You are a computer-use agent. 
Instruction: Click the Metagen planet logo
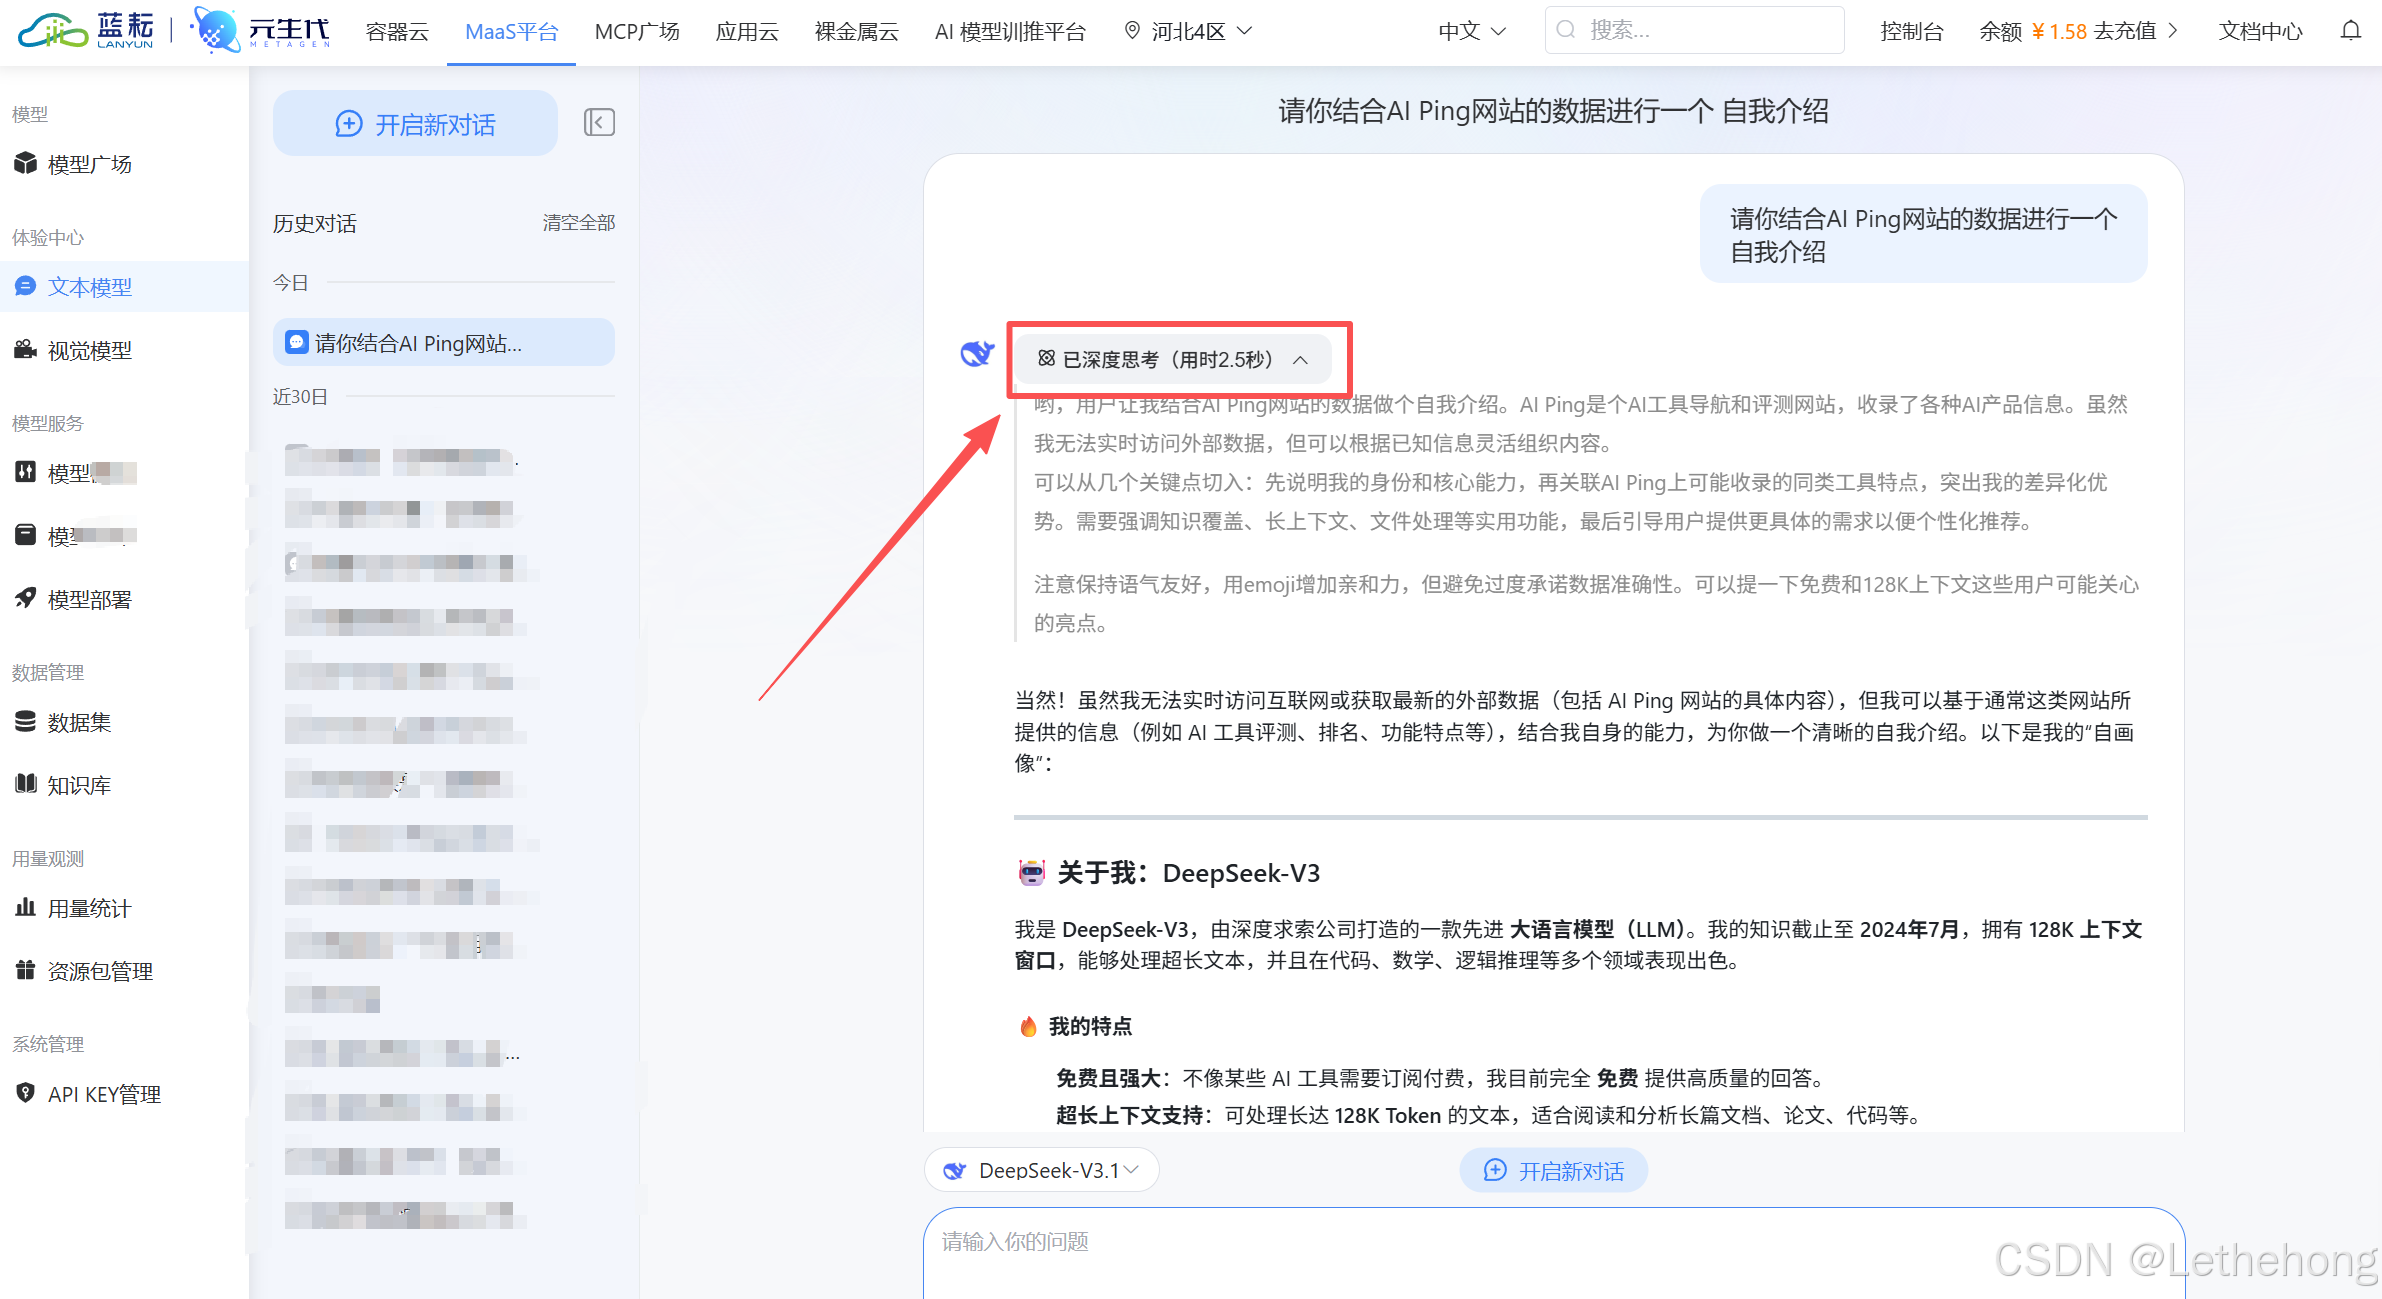pos(260,31)
